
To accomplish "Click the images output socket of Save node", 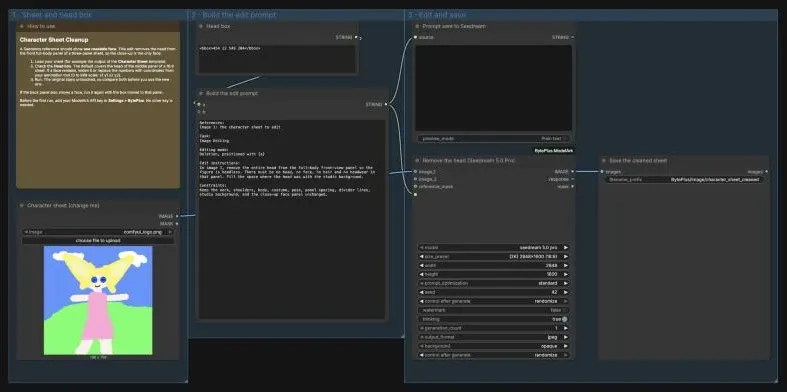I will (766, 172).
